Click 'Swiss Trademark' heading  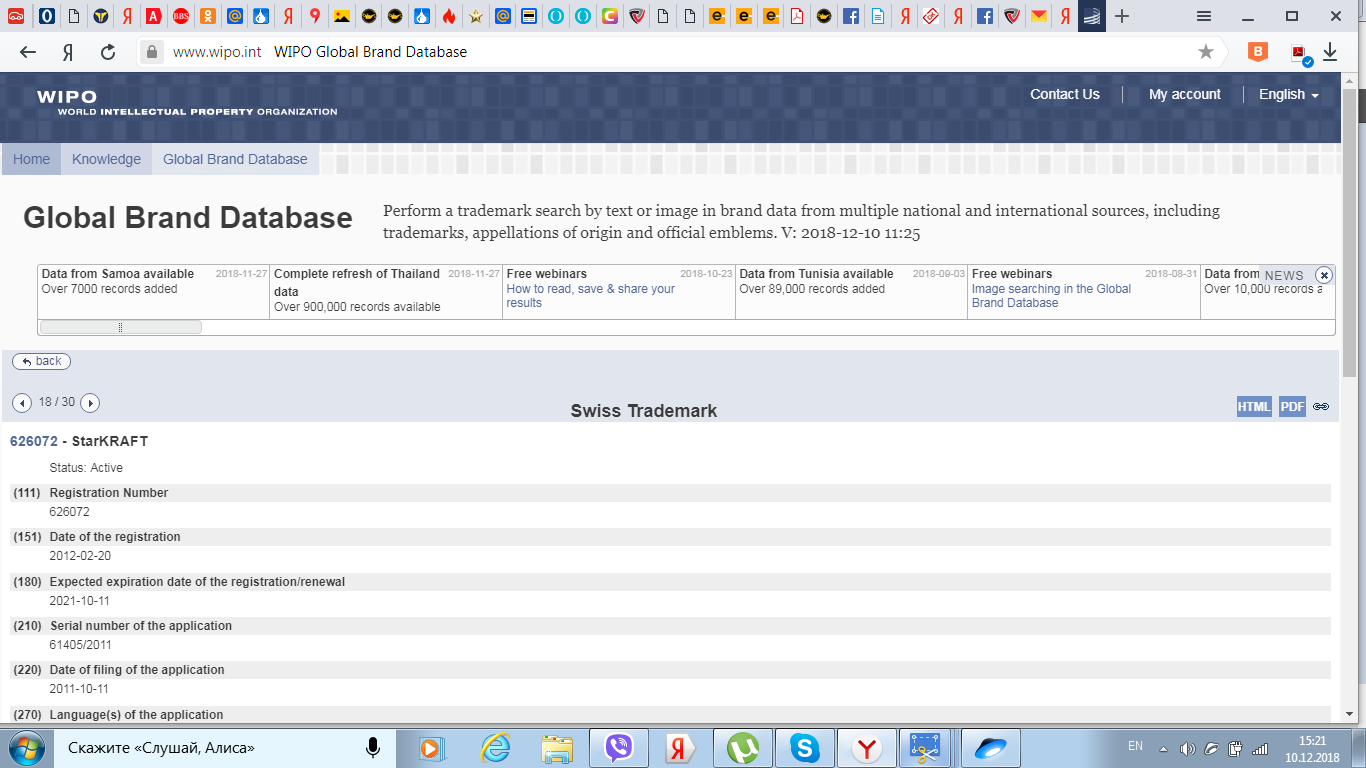[x=644, y=411]
